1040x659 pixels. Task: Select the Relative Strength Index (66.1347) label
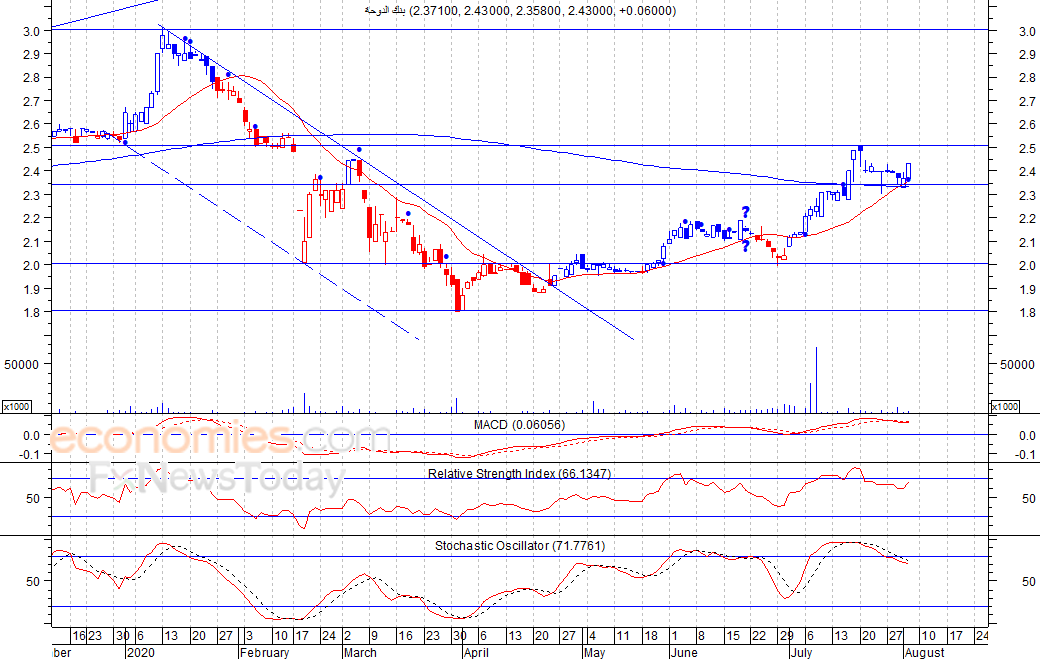click(x=519, y=473)
